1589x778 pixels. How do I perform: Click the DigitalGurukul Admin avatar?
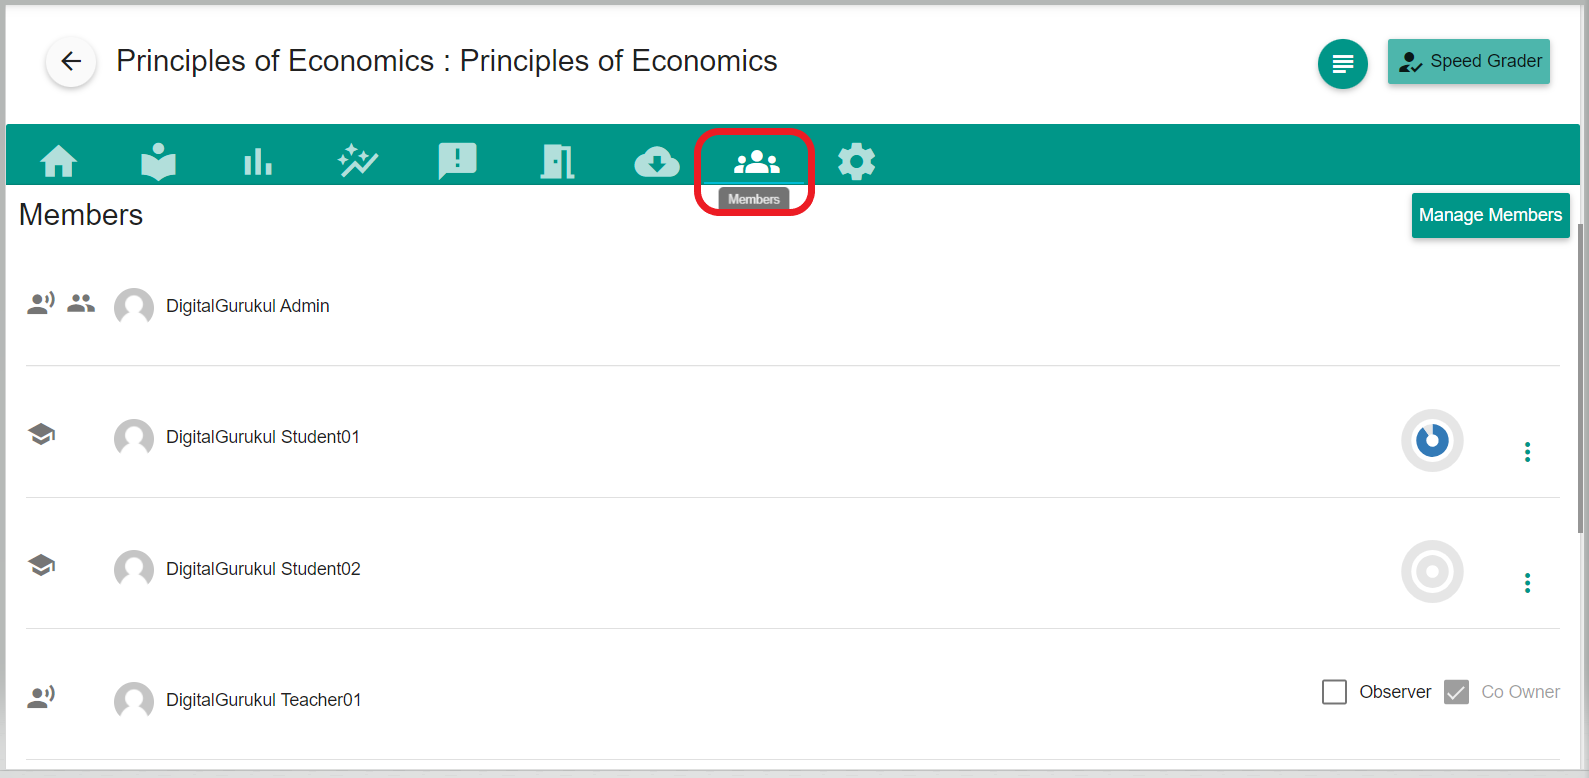134,307
